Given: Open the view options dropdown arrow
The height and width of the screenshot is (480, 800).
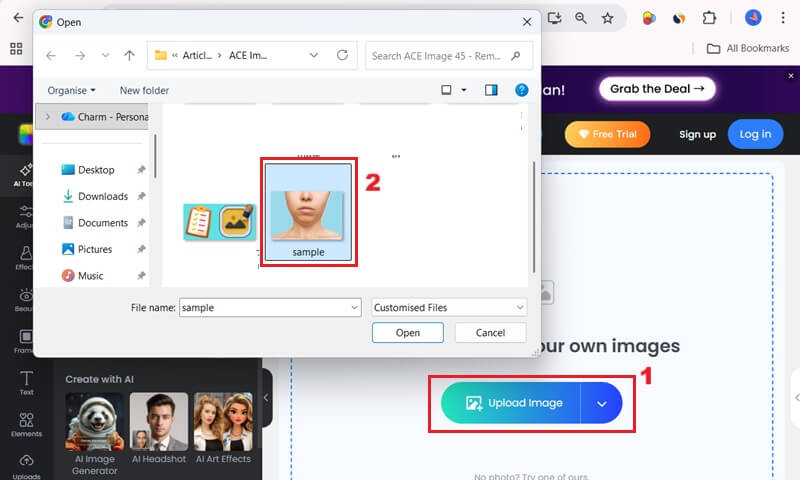Looking at the screenshot, I should tap(464, 90).
